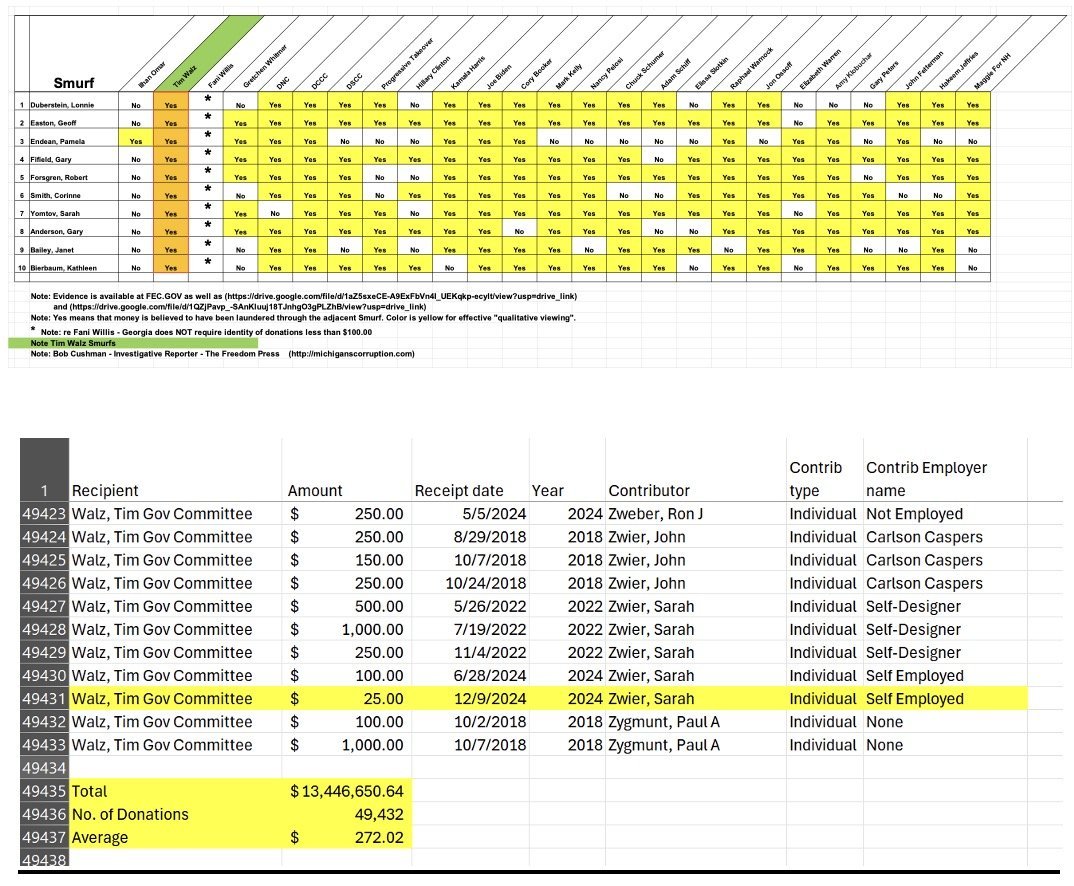Screen dimensions: 1074x886
Task: Click the Contrib Employer name header cell
Action: tap(930, 478)
